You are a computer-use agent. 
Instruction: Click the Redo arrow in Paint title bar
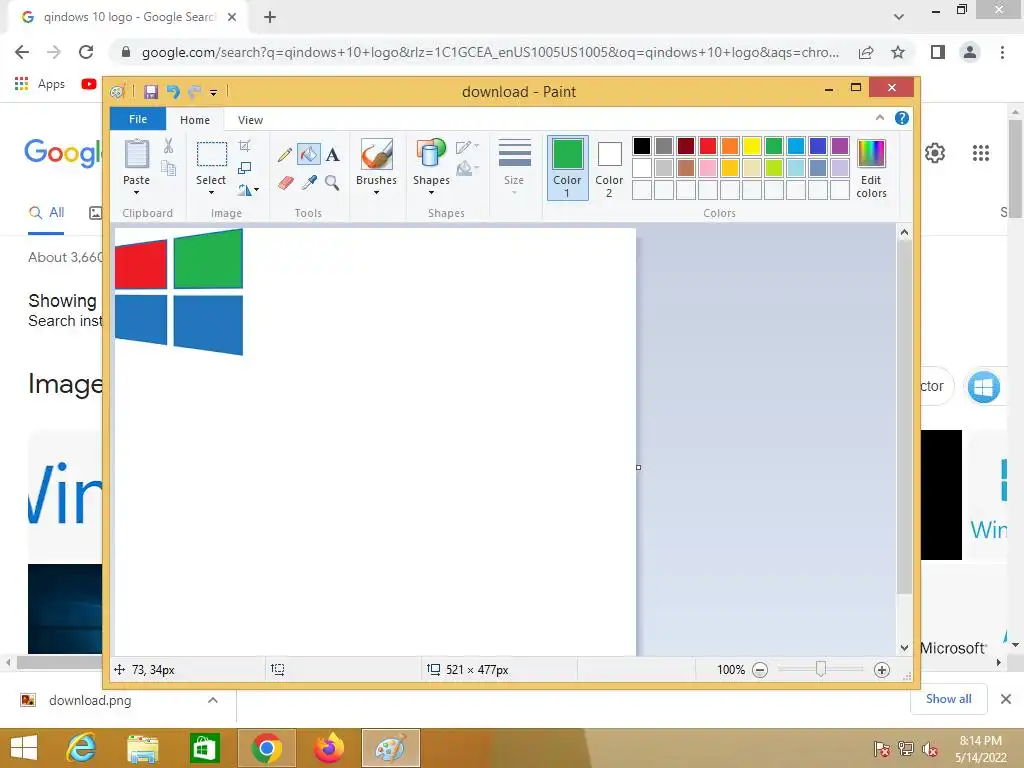click(x=195, y=92)
